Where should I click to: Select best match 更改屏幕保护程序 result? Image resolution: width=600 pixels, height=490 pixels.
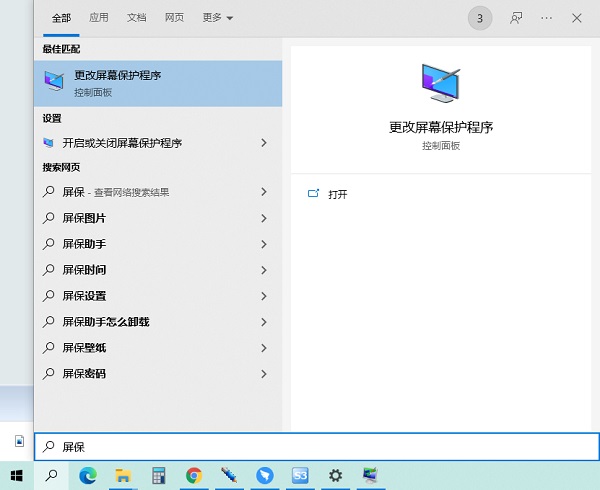158,83
